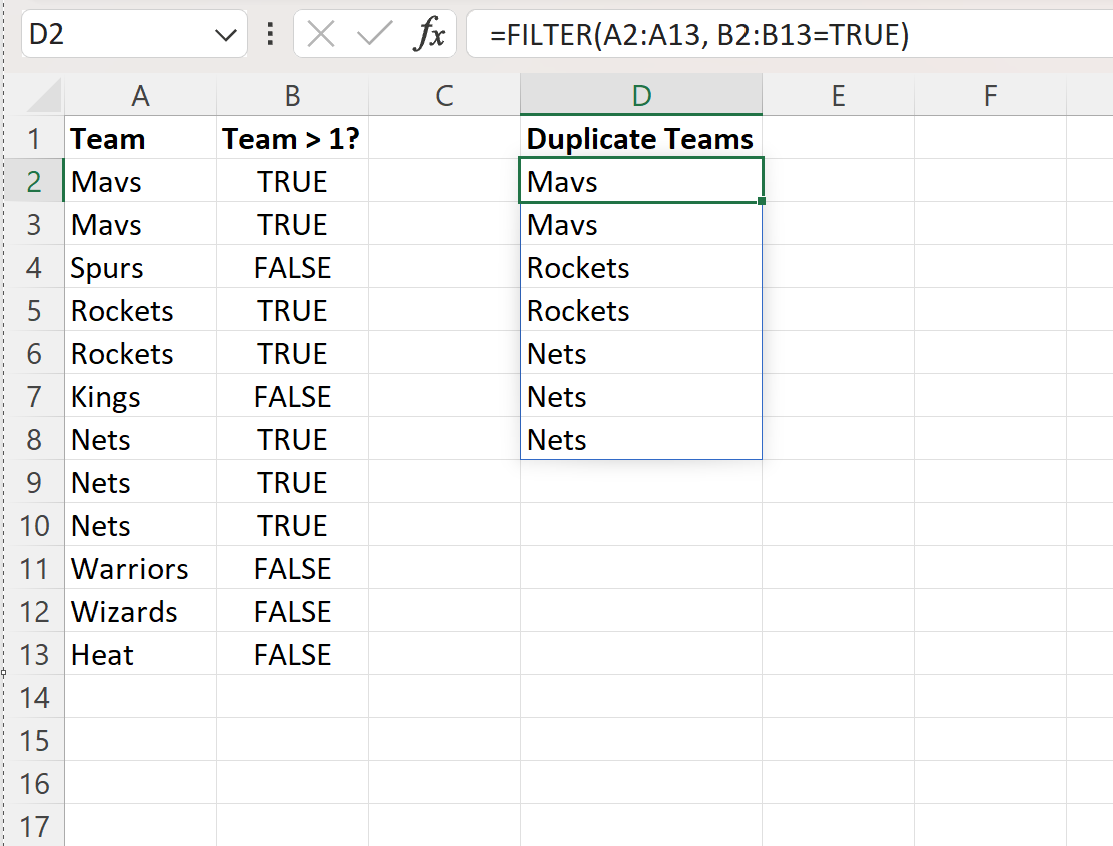Select cell A2 containing Mavs

tap(141, 182)
